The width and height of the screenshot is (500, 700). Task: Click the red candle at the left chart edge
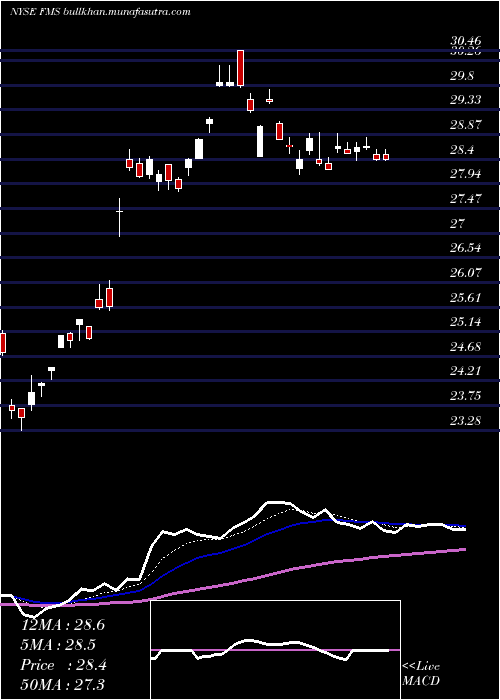(2, 343)
